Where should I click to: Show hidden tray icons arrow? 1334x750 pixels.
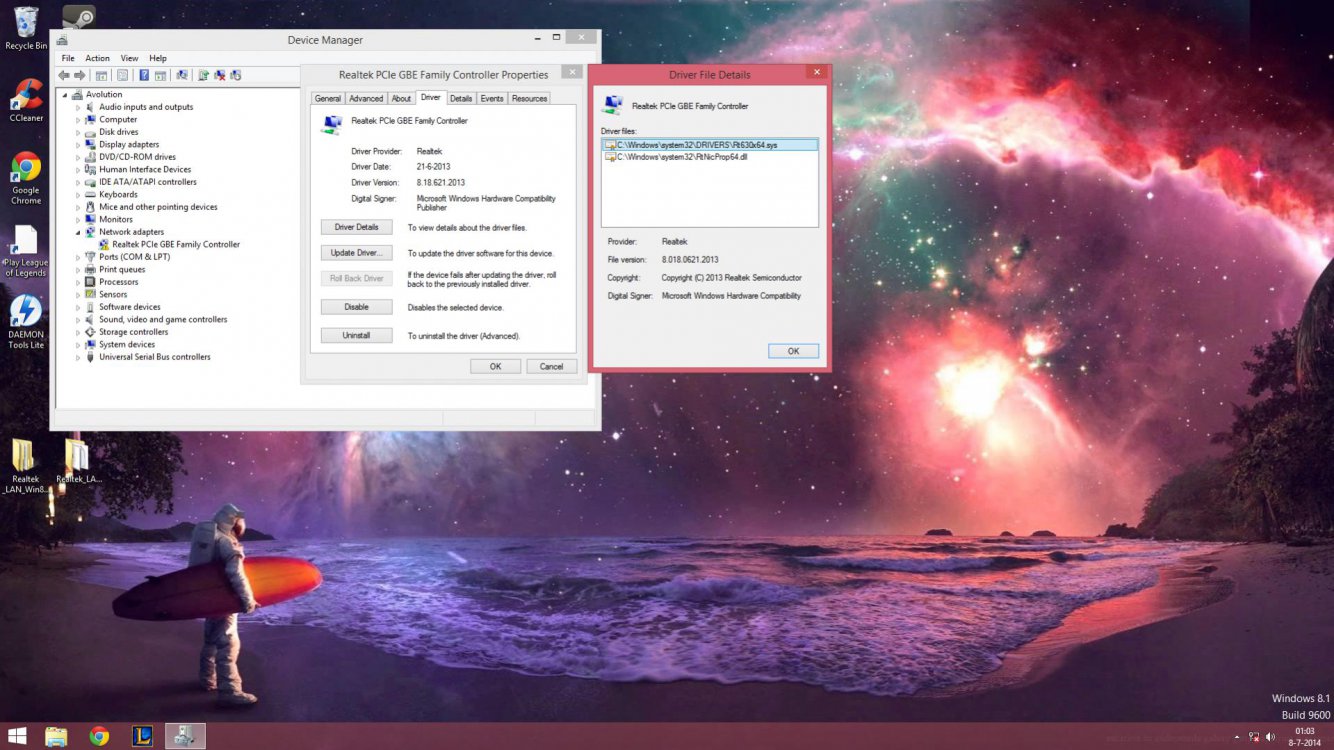pyautogui.click(x=1235, y=737)
